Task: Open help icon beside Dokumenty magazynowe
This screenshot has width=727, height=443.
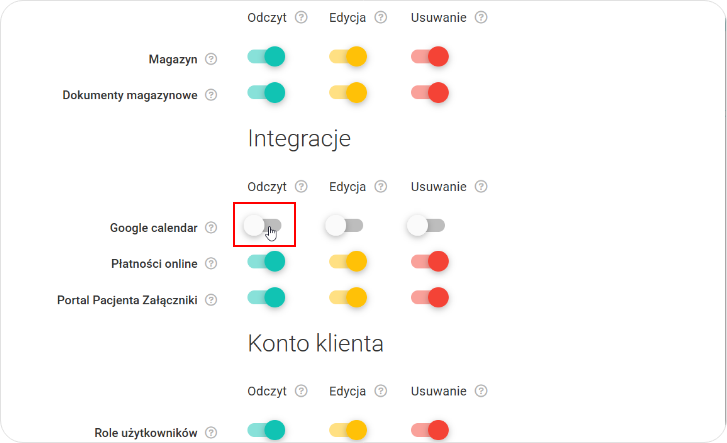Action: pyautogui.click(x=211, y=95)
